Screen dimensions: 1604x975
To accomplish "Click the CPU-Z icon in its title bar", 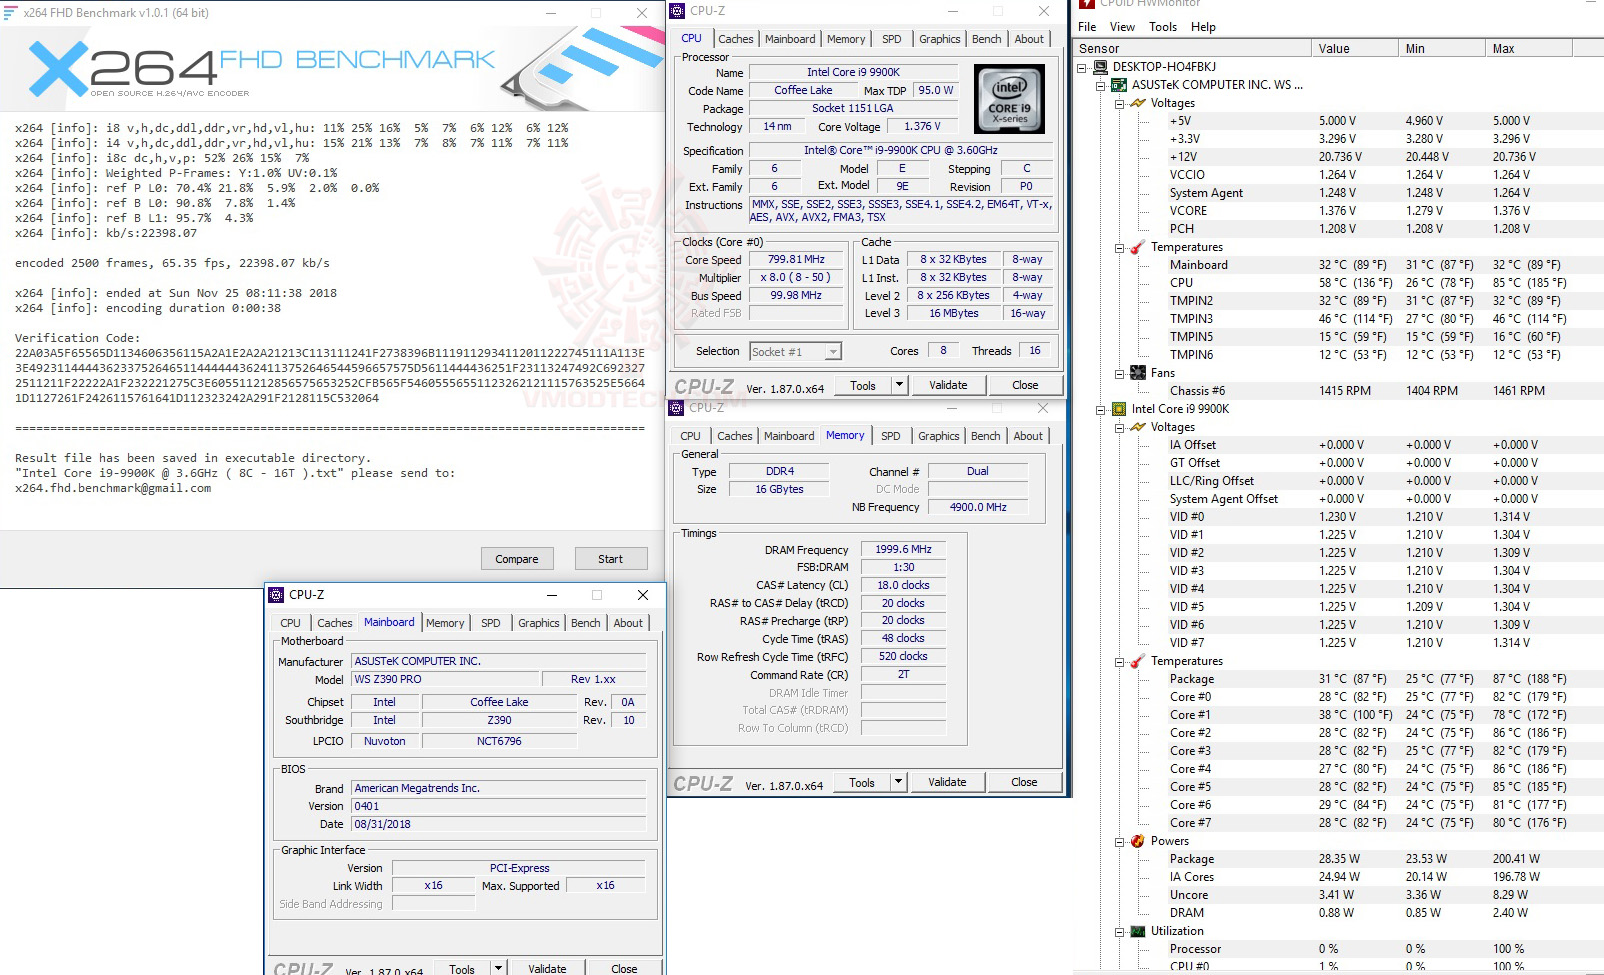I will click(x=676, y=11).
